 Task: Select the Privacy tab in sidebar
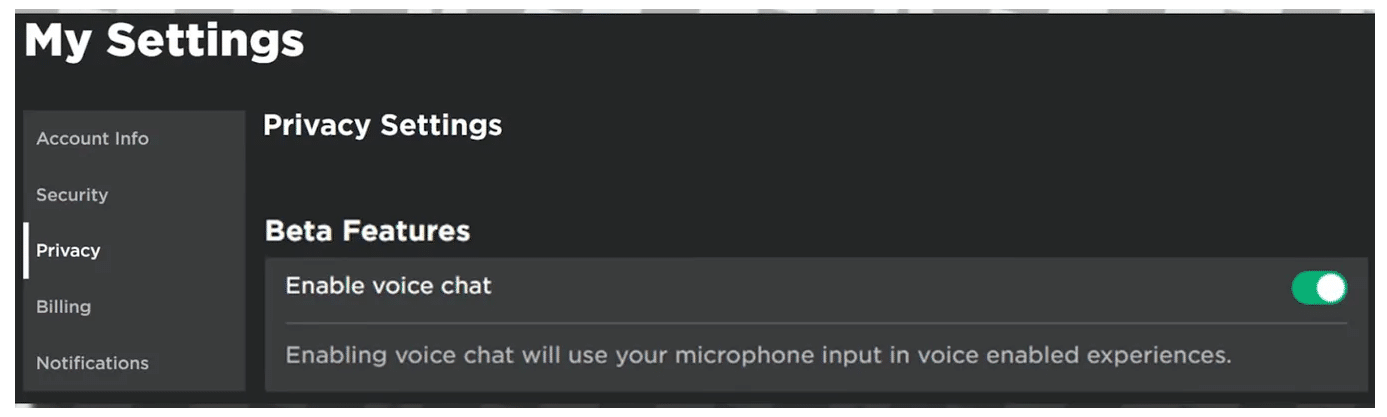pos(68,251)
